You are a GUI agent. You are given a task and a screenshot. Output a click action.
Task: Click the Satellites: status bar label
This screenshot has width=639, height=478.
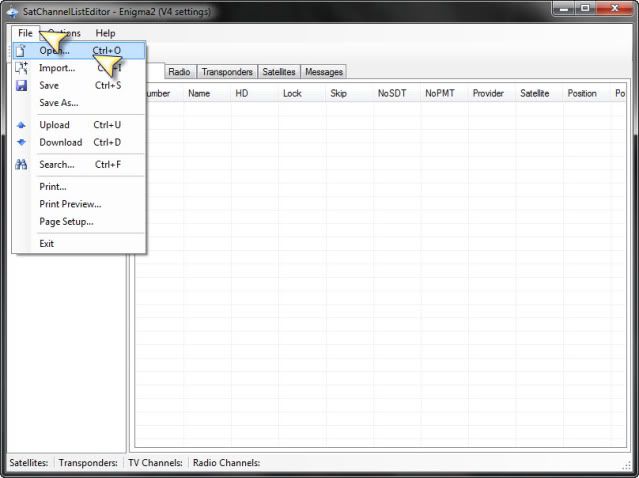pyautogui.click(x=29, y=463)
